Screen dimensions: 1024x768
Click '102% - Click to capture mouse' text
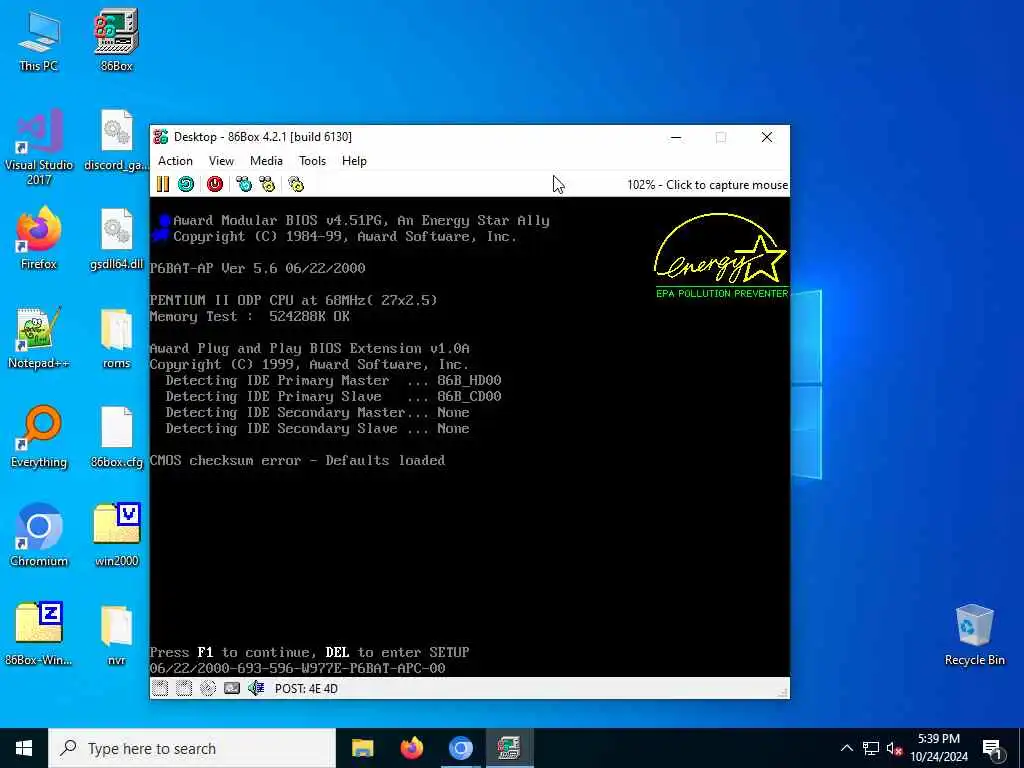point(707,185)
